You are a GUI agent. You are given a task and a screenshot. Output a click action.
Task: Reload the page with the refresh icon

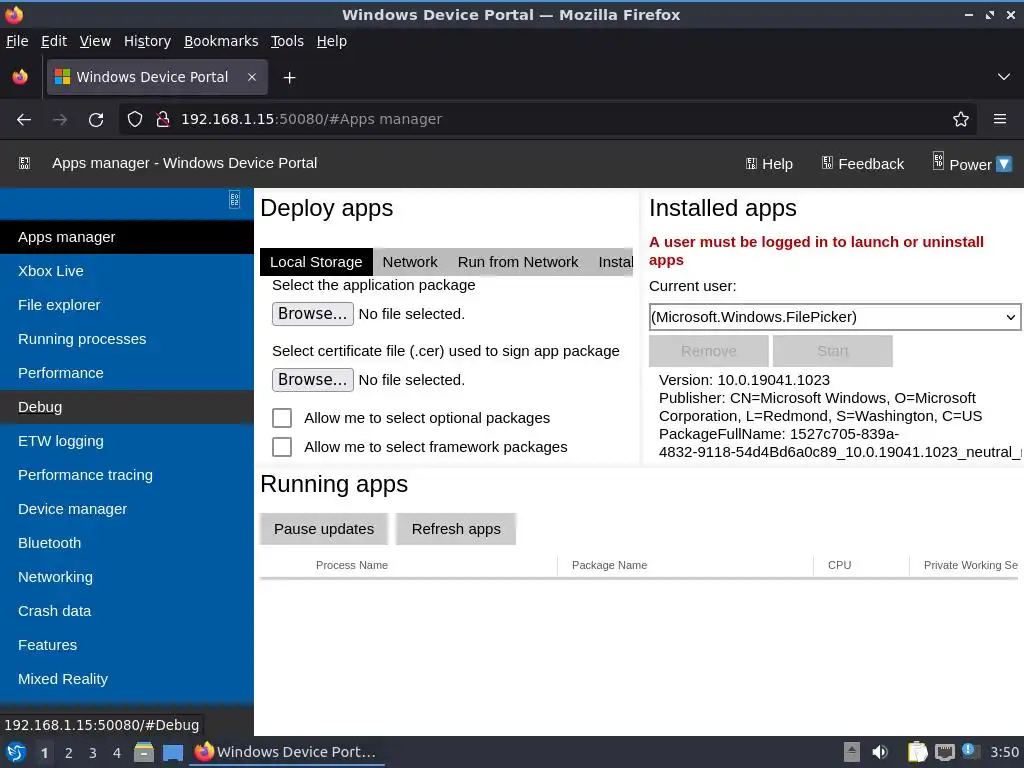pyautogui.click(x=96, y=120)
